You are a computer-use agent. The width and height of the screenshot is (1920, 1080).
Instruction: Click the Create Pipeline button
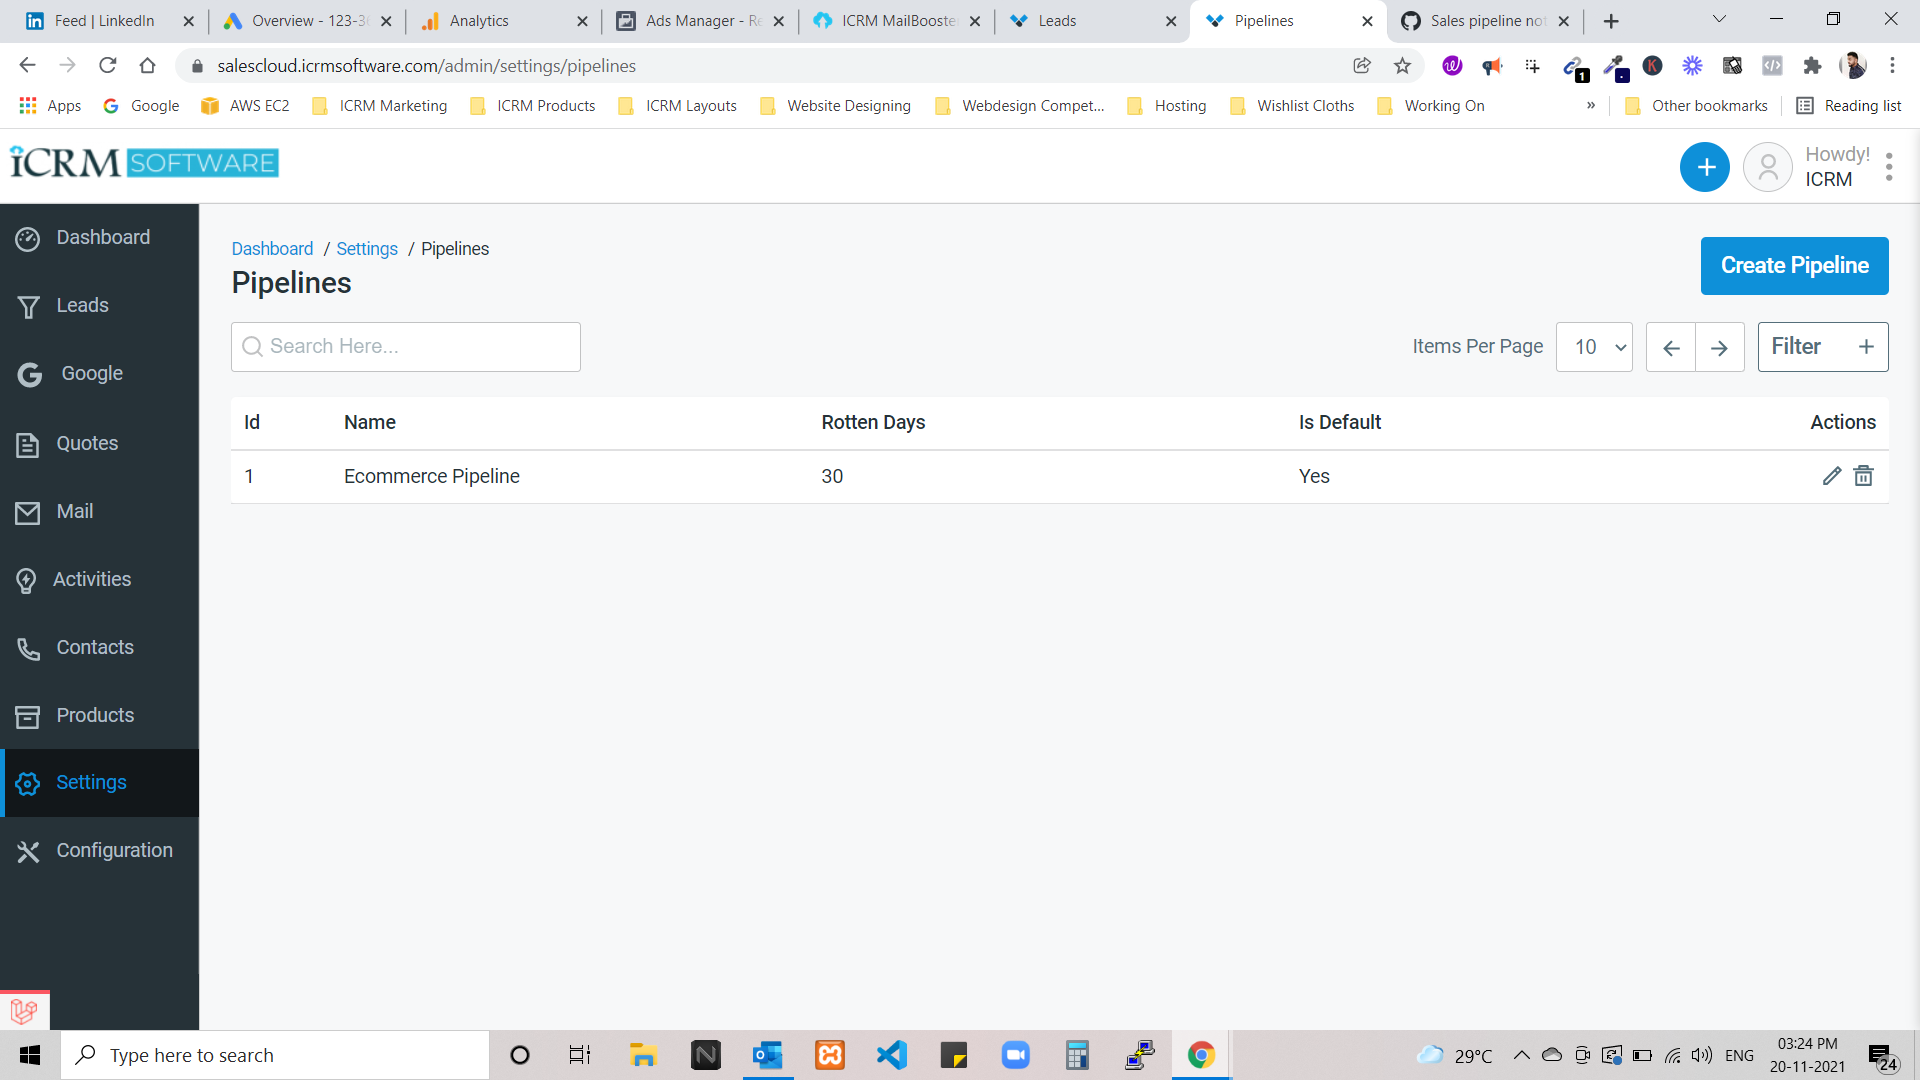point(1794,266)
